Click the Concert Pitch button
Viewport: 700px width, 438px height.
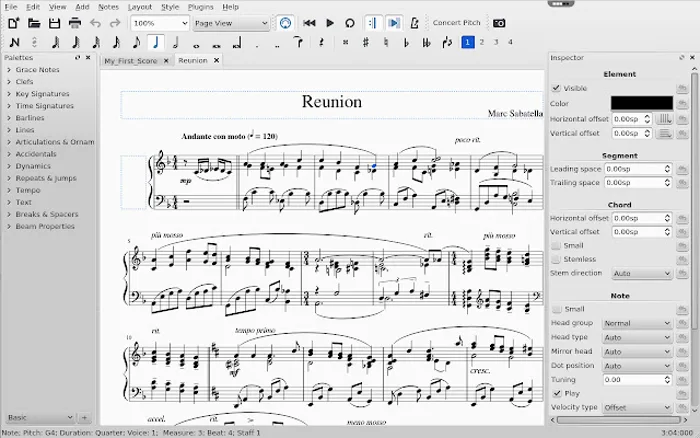click(x=456, y=23)
